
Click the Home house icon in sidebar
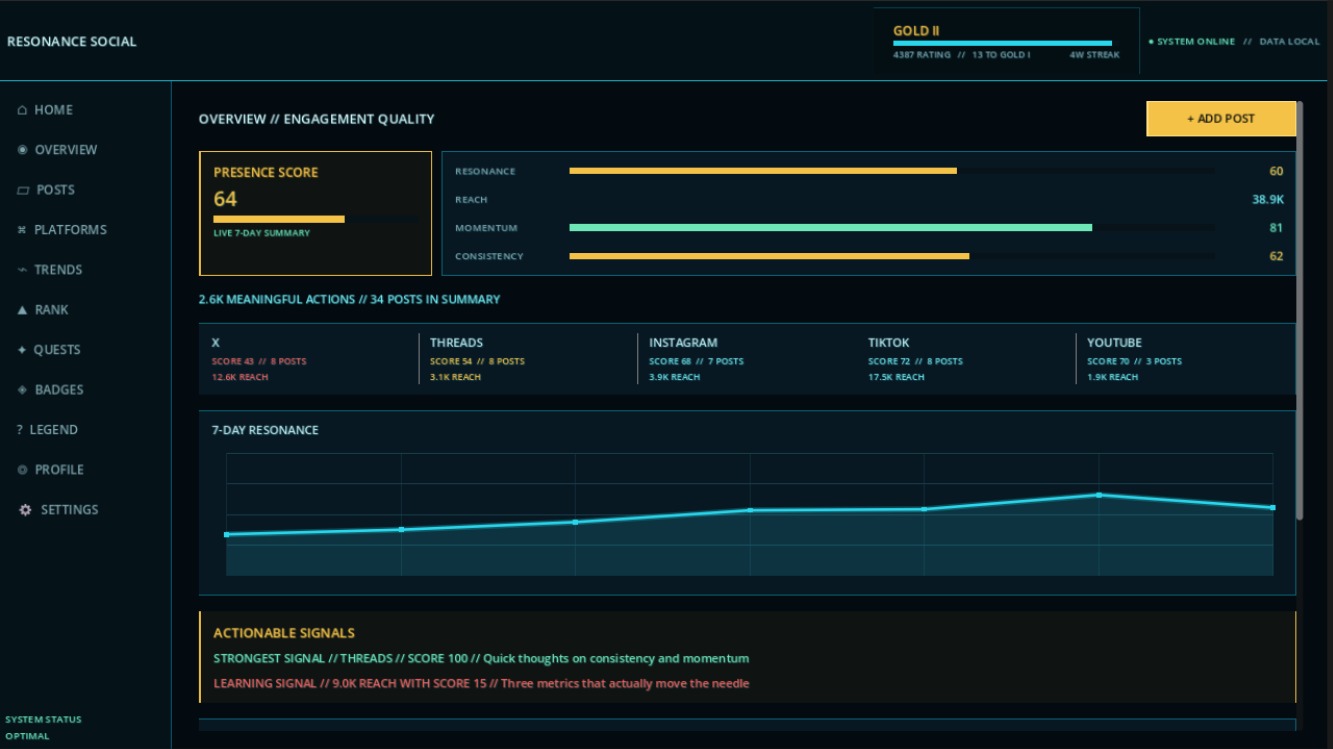[22, 110]
